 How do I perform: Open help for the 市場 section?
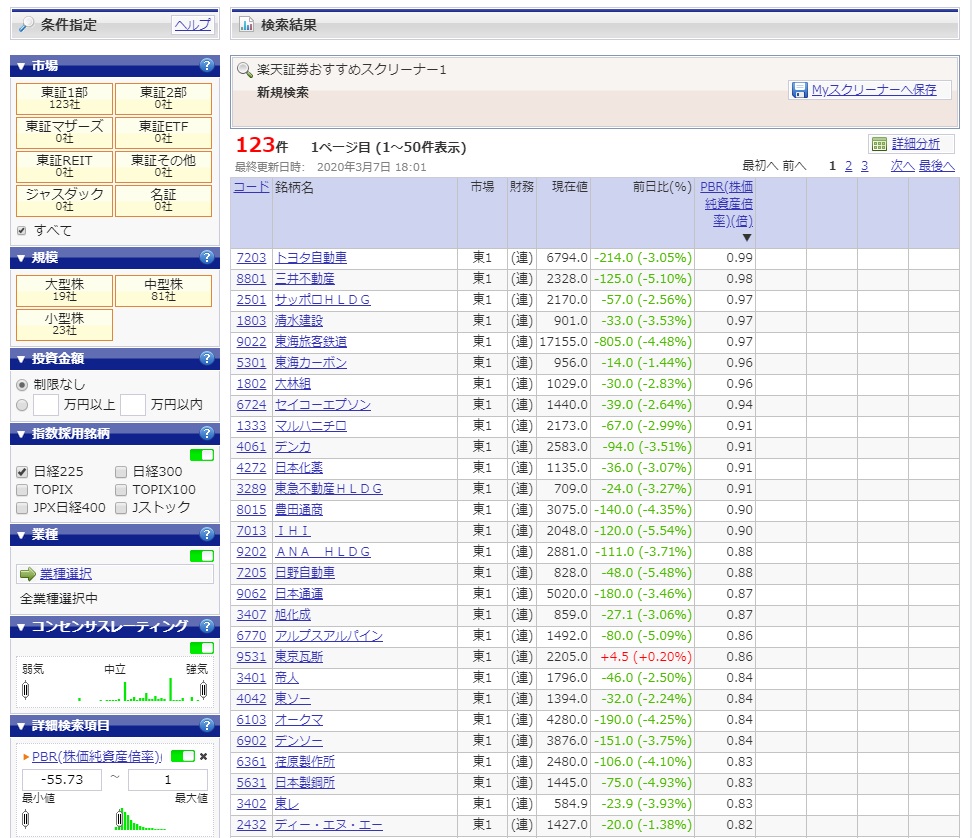[207, 66]
